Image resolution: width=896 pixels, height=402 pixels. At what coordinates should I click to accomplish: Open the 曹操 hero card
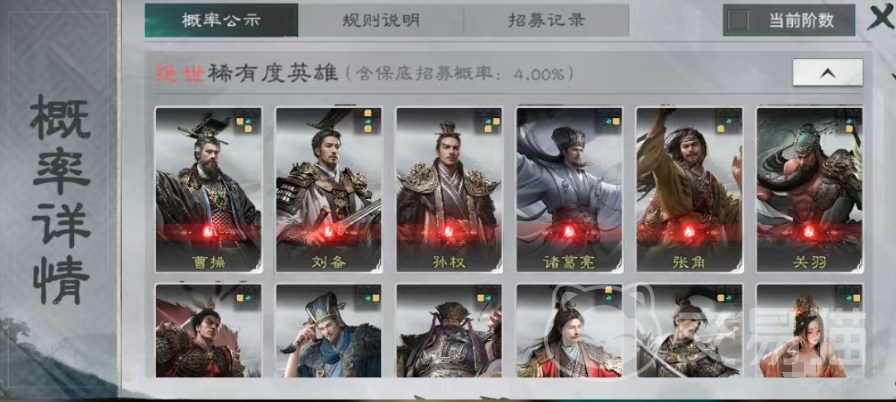pyautogui.click(x=209, y=190)
